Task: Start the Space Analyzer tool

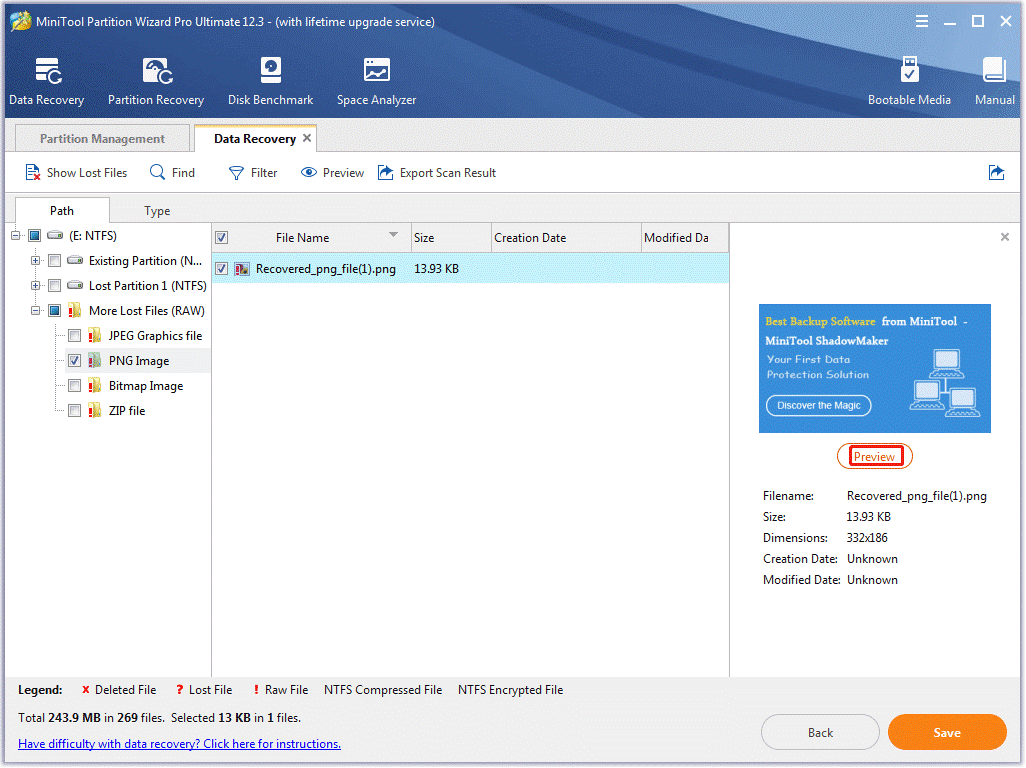Action: point(376,72)
